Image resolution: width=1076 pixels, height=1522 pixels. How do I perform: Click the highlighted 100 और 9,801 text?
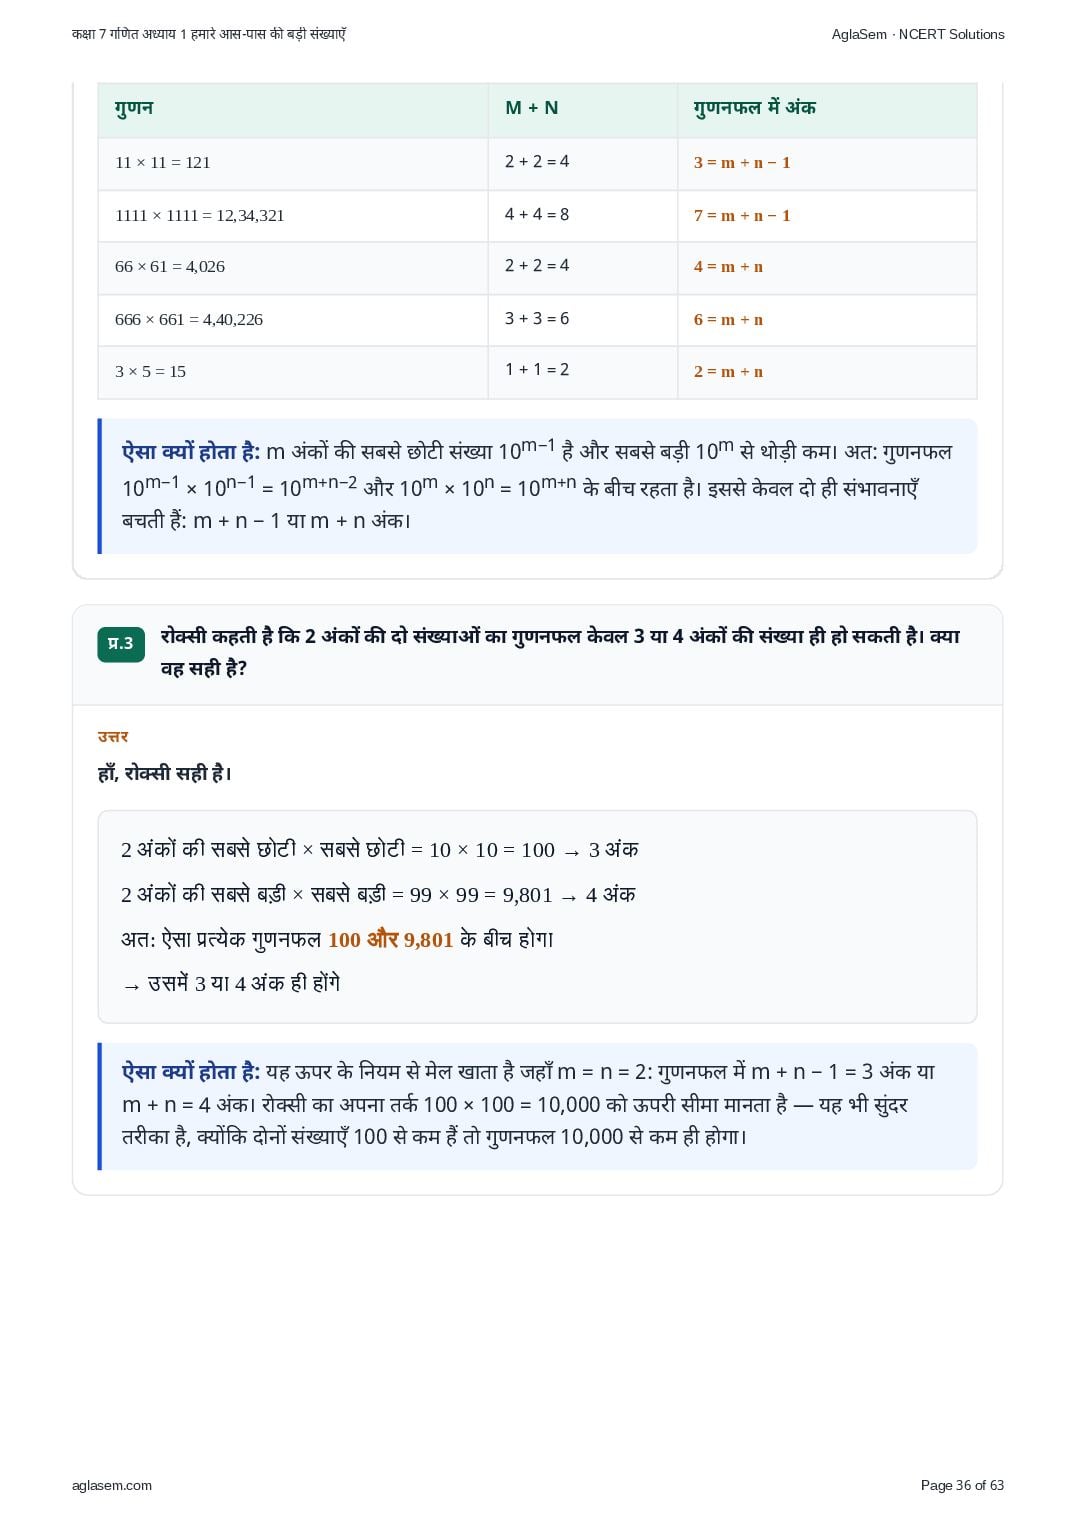[391, 940]
